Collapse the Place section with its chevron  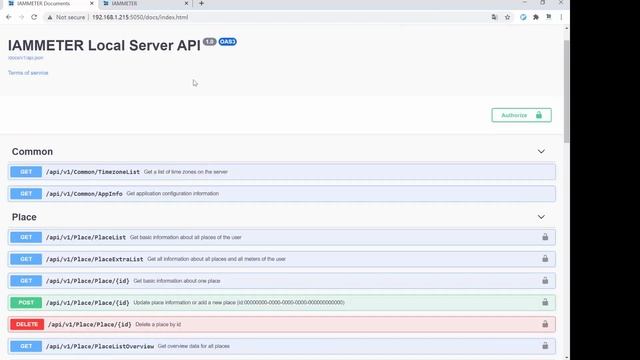pyautogui.click(x=541, y=217)
